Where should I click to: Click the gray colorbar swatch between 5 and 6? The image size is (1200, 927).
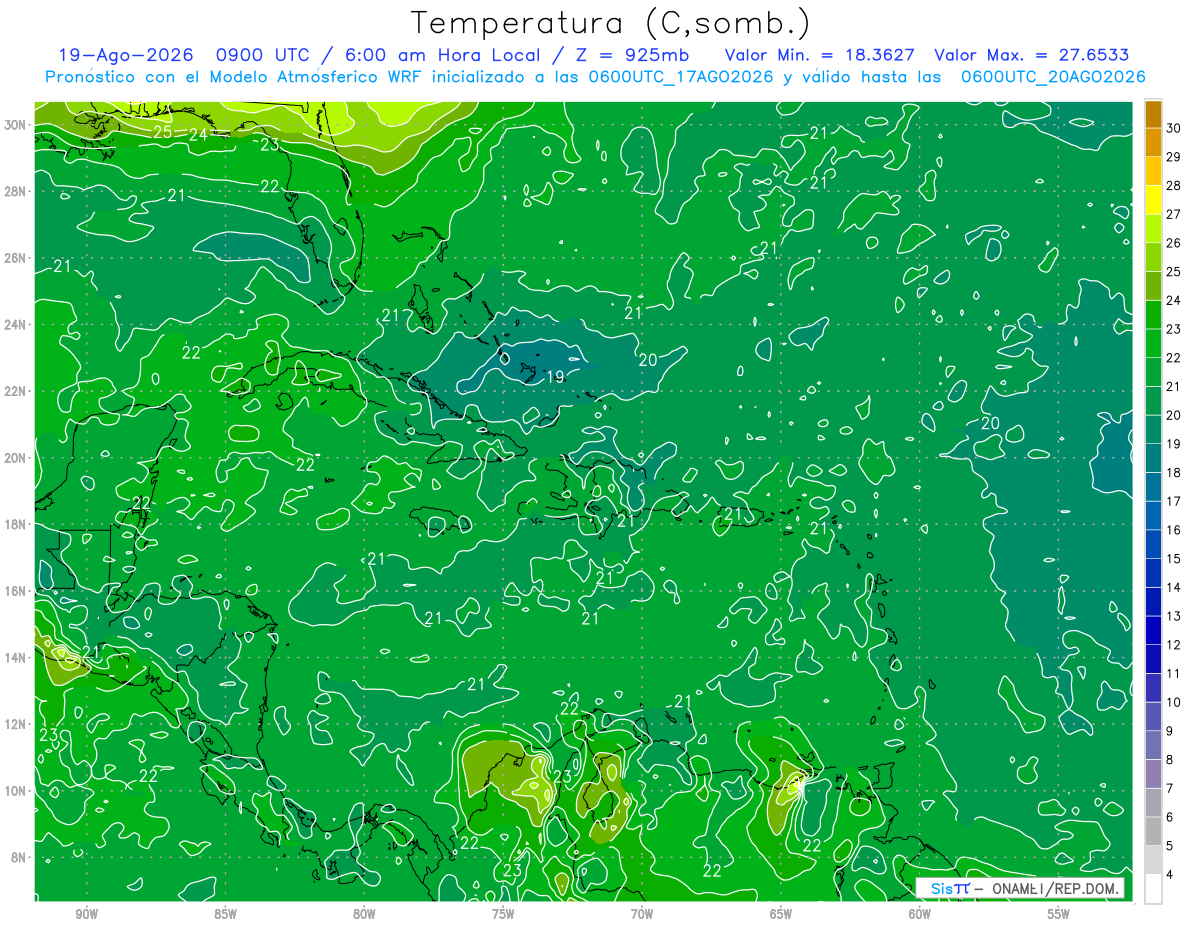pos(1153,832)
